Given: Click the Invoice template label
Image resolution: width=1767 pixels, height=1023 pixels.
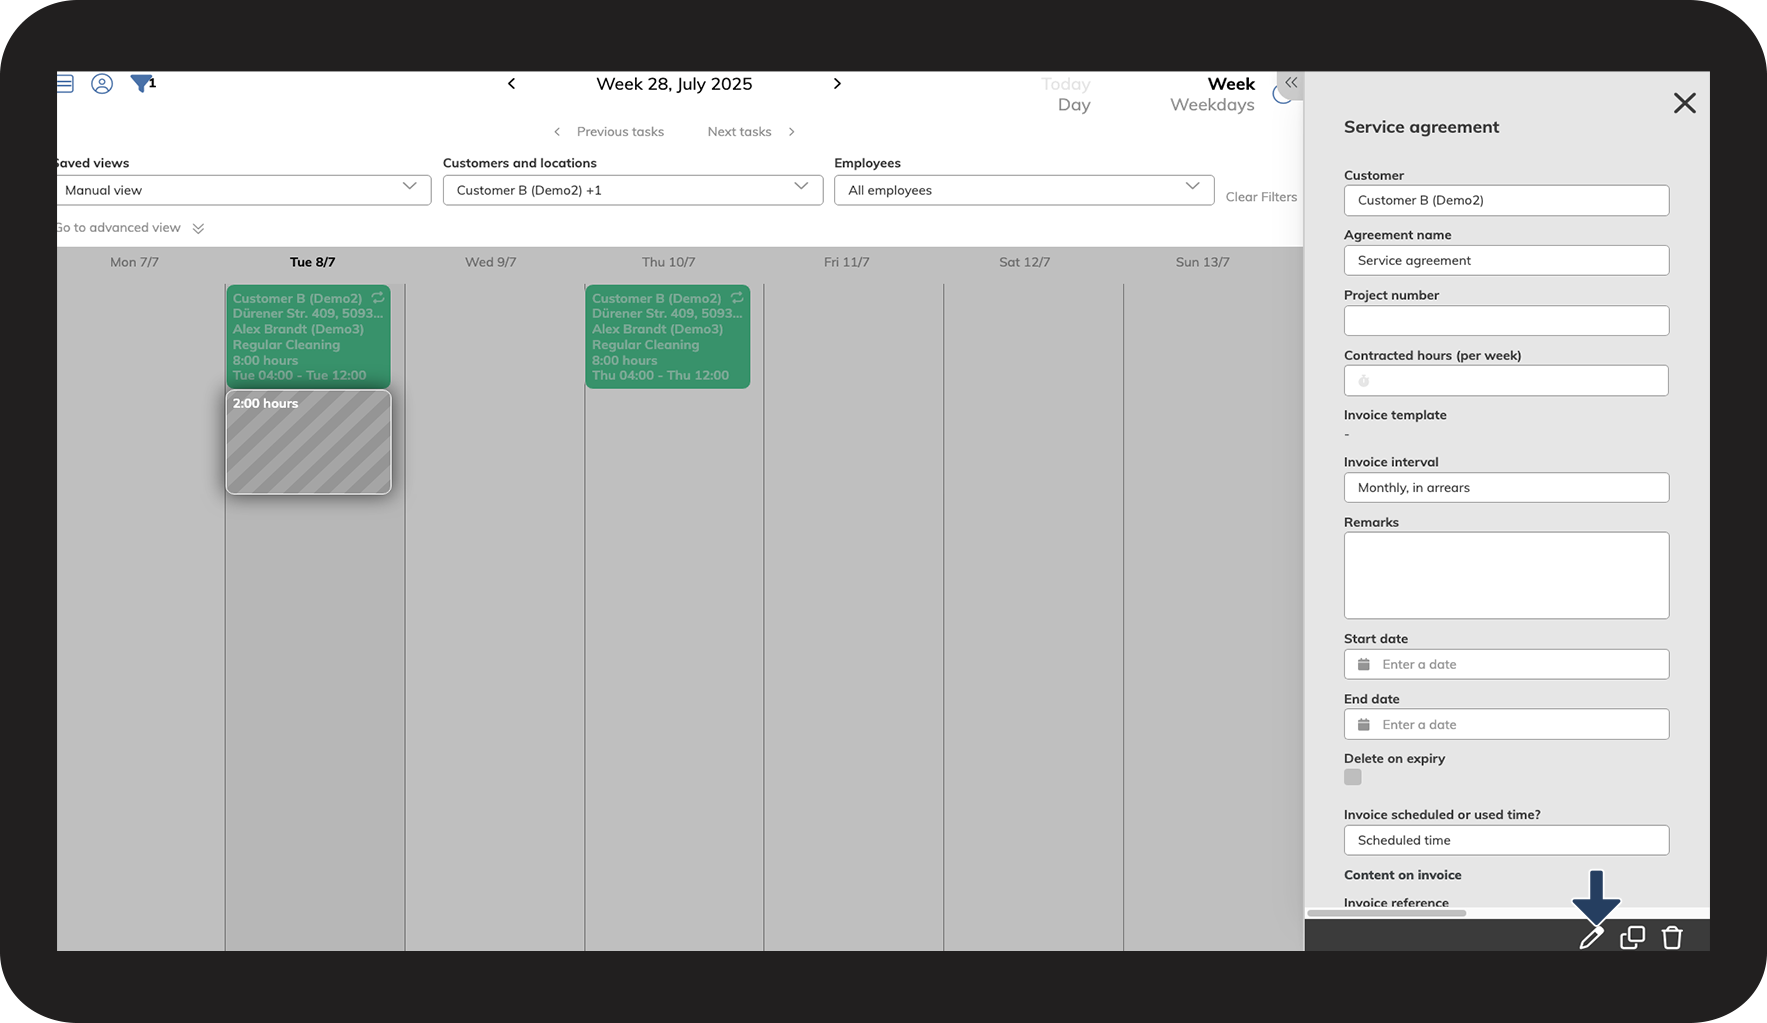Looking at the screenshot, I should pos(1395,415).
